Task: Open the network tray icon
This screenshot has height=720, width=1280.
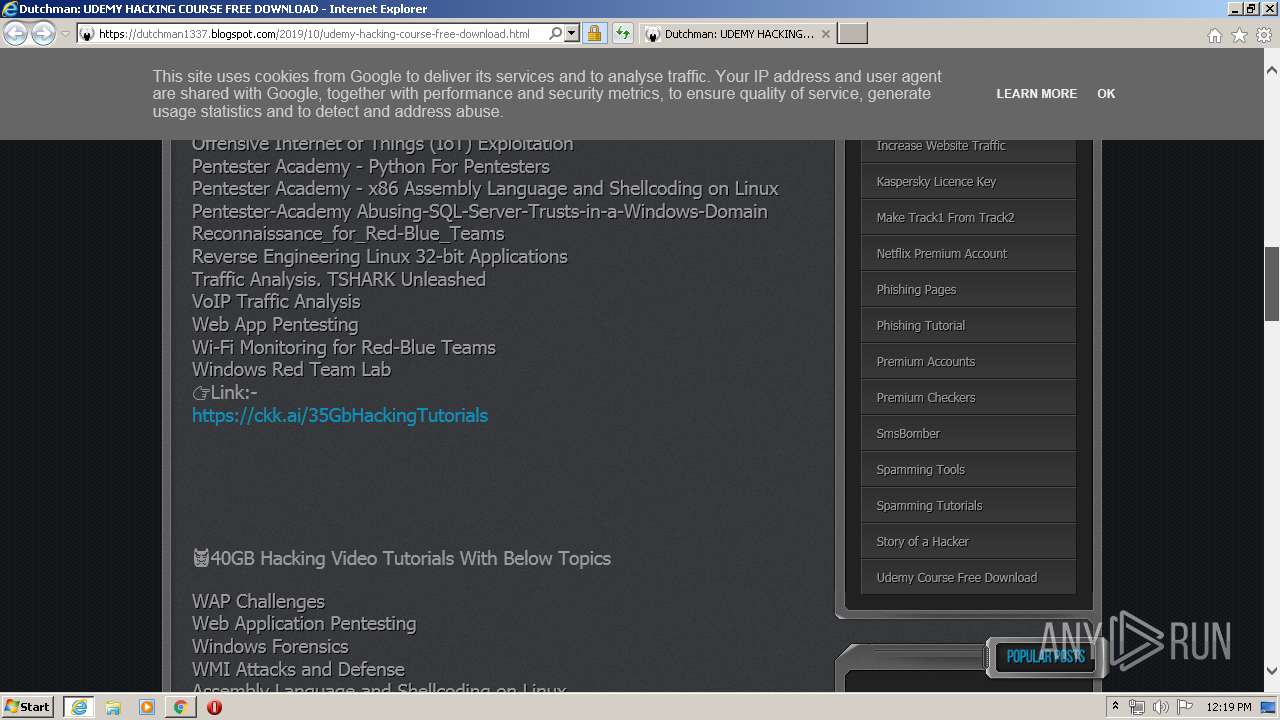Action: [x=1137, y=707]
